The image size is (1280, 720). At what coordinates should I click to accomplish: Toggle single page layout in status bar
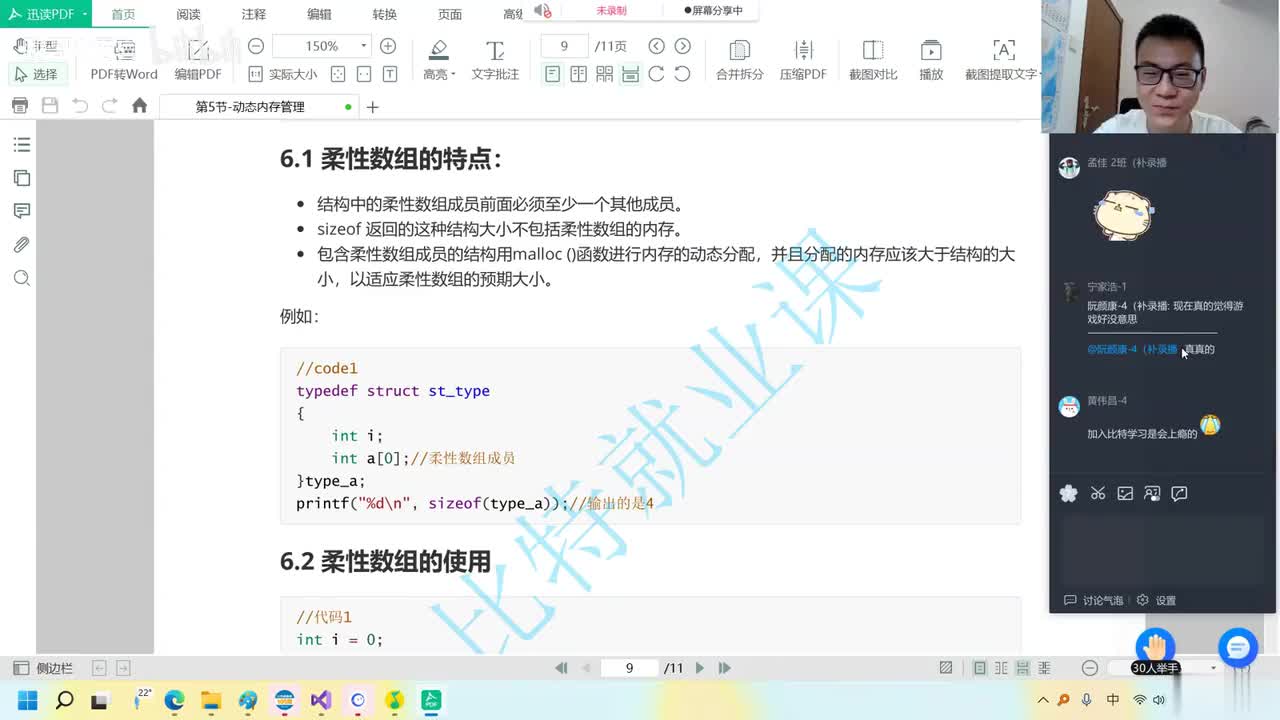coord(979,668)
